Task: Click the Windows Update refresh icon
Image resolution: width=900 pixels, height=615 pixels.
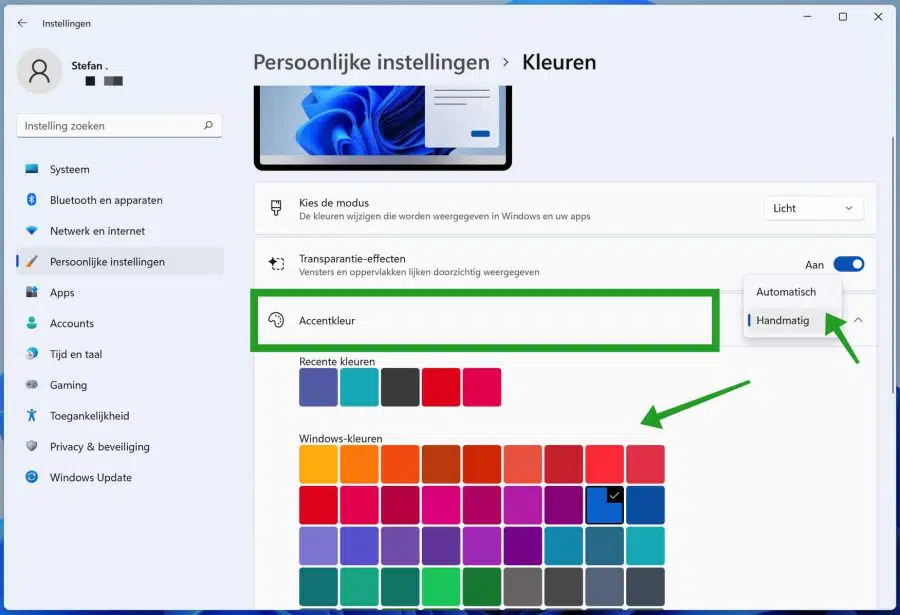Action: 32,477
